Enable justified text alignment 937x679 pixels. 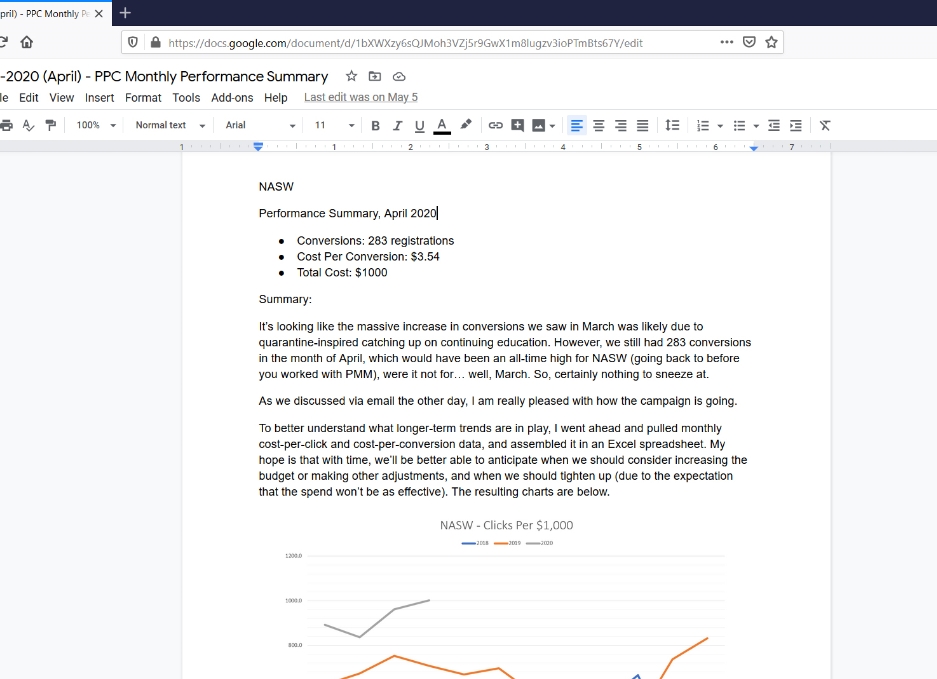point(641,125)
